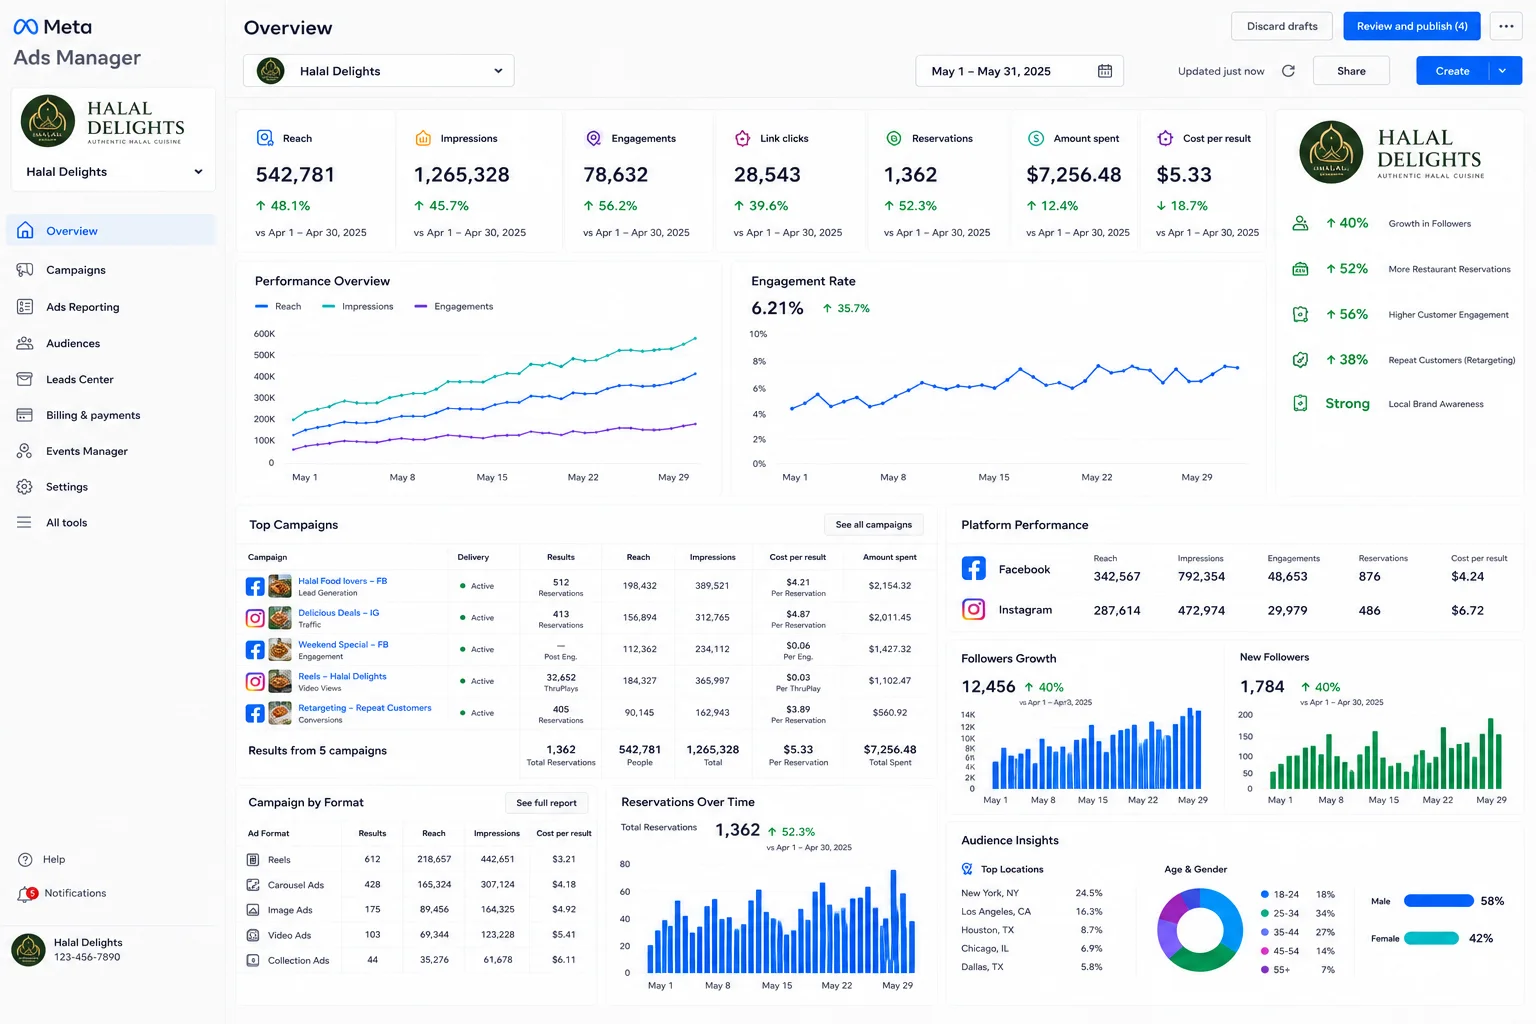Click See full report button
The height and width of the screenshot is (1024, 1536).
pos(546,803)
